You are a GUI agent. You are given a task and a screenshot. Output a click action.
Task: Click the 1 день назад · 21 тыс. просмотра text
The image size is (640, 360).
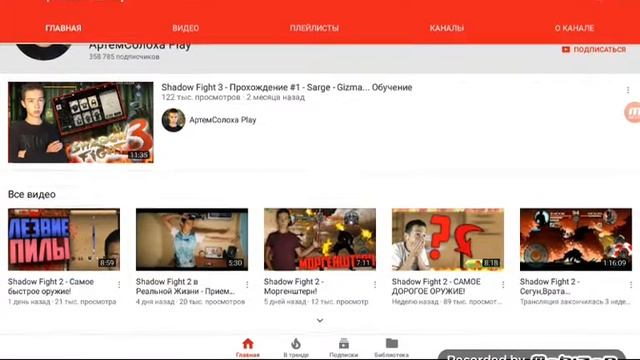[x=62, y=302]
